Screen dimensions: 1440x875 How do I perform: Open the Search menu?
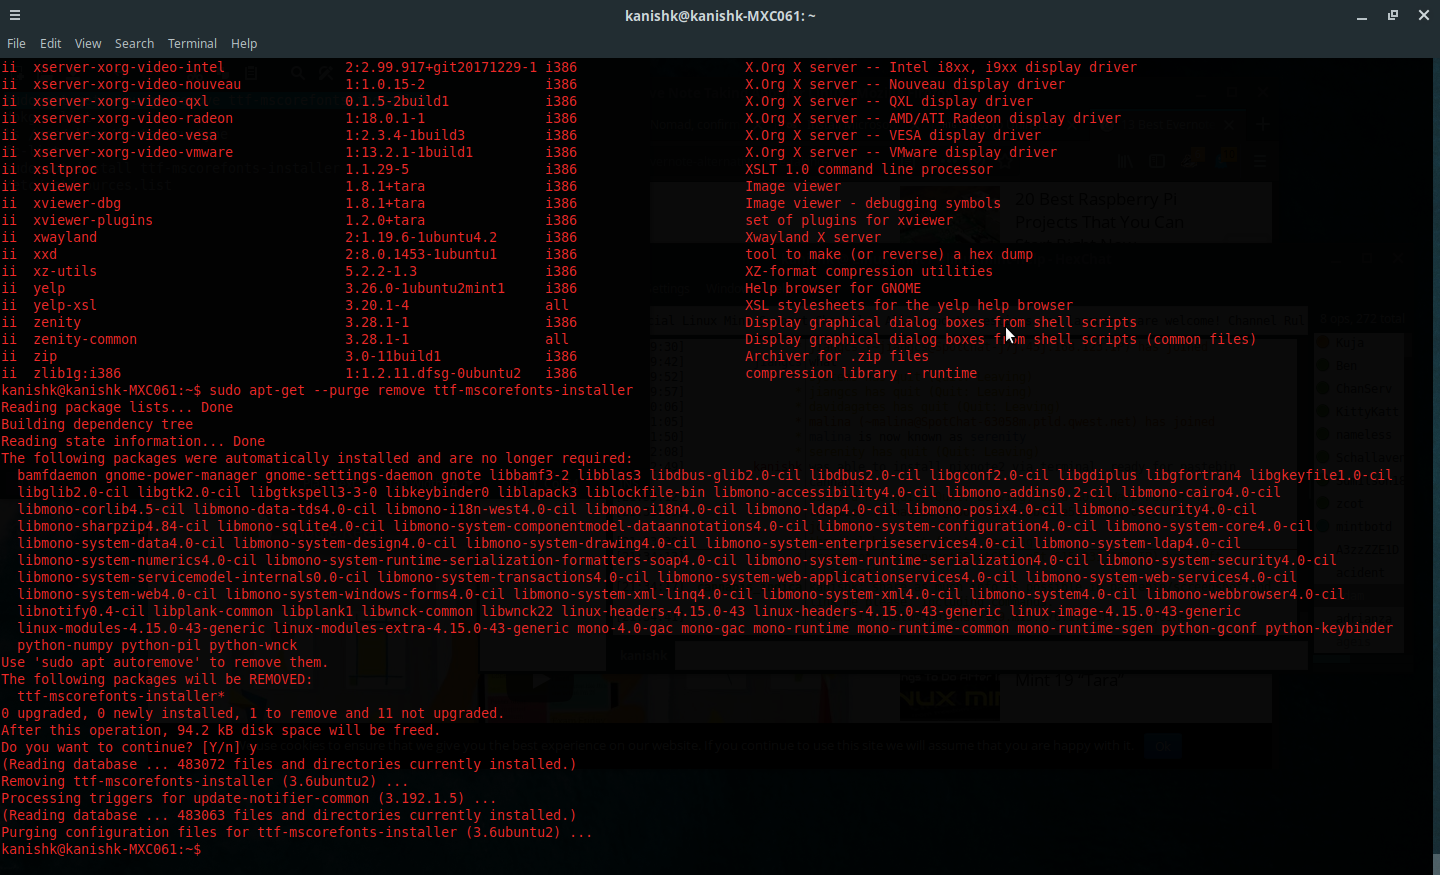point(134,44)
